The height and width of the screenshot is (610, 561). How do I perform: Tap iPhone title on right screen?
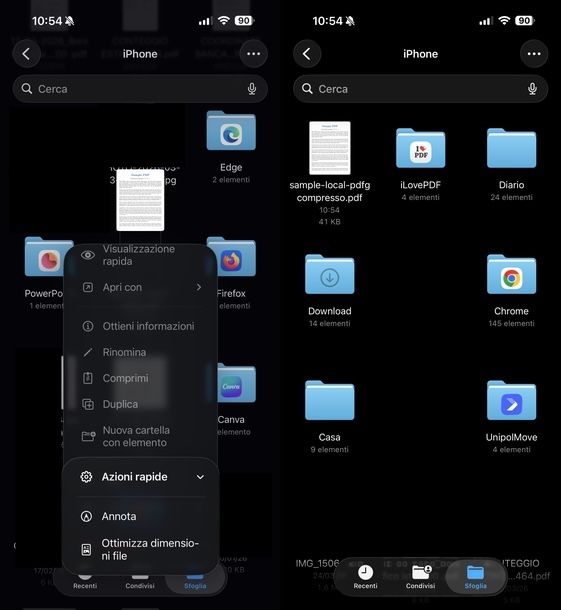421,54
